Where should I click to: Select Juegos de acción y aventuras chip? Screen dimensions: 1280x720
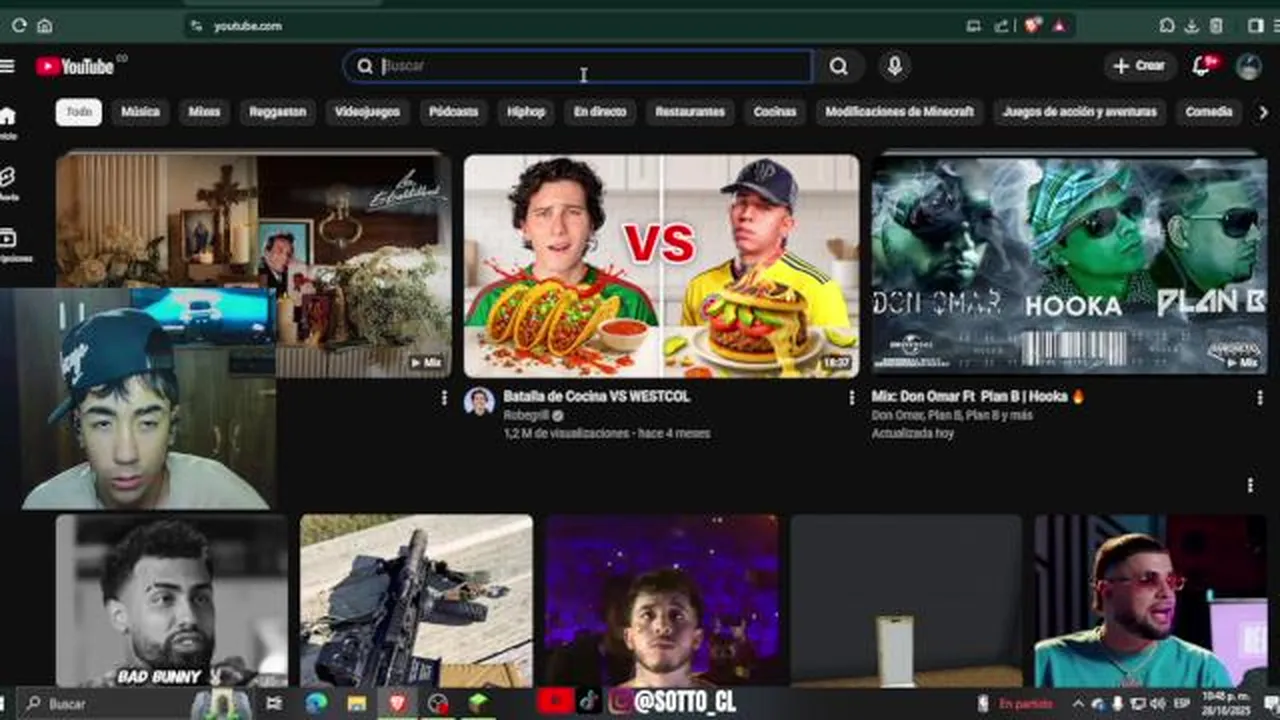1079,112
